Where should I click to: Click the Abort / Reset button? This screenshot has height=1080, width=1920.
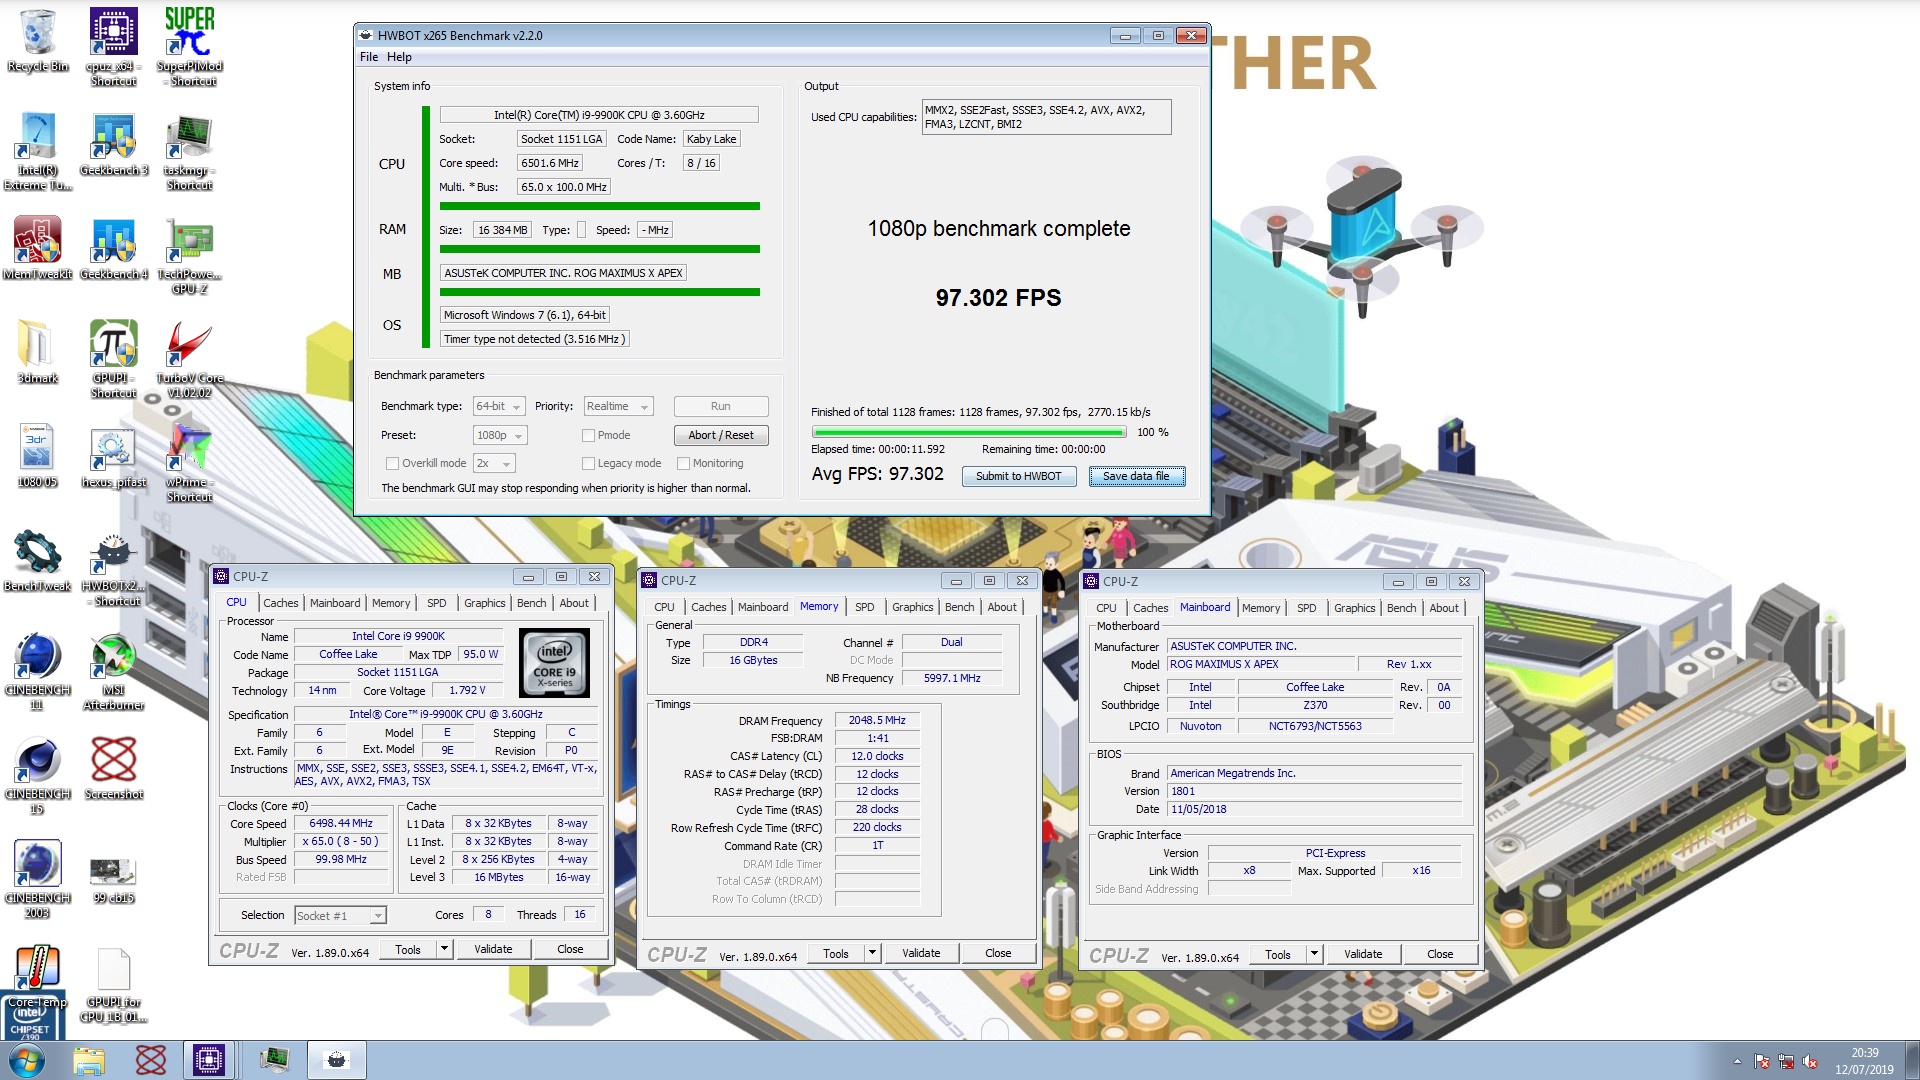point(720,435)
